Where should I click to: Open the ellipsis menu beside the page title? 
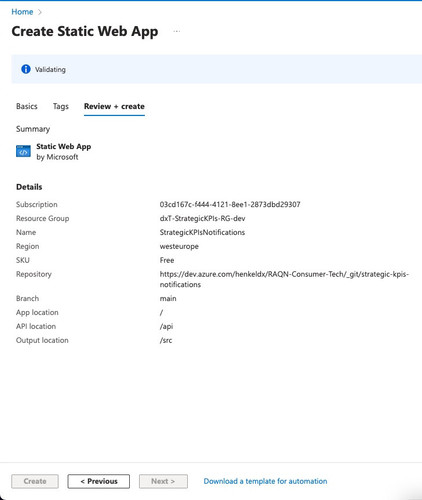coord(177,31)
